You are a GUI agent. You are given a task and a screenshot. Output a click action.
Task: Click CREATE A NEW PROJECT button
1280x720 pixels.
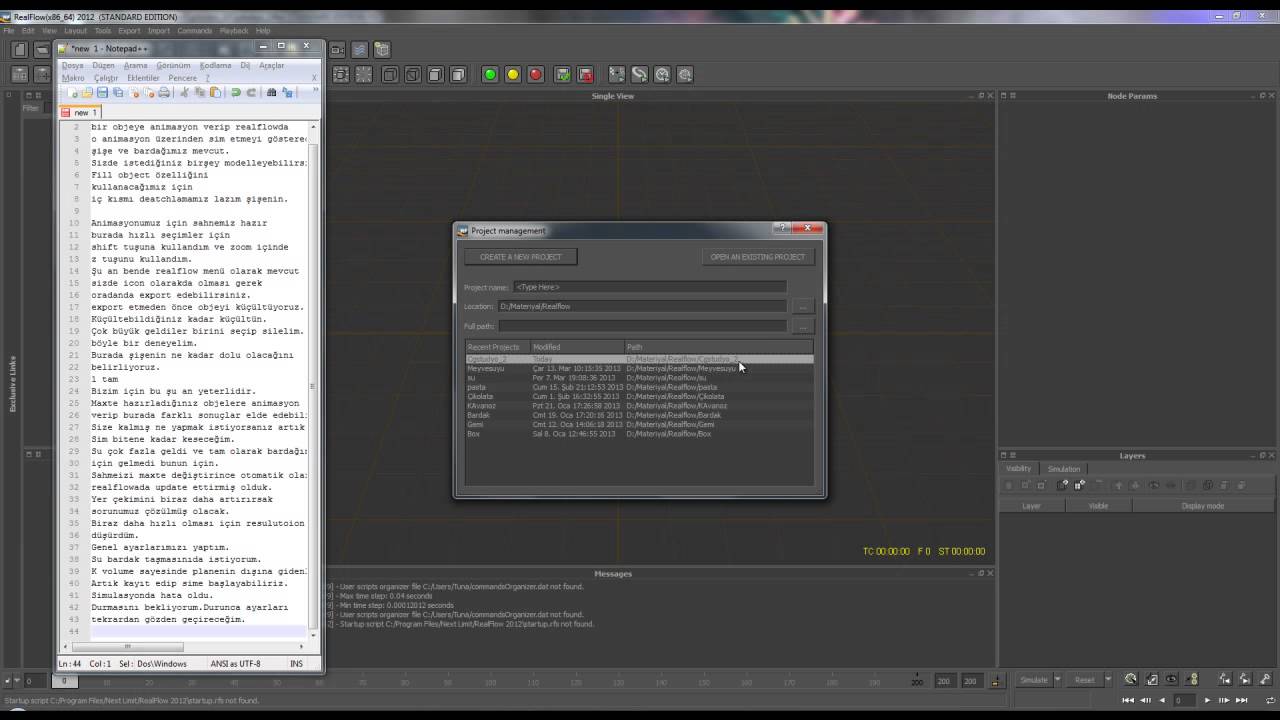click(521, 257)
